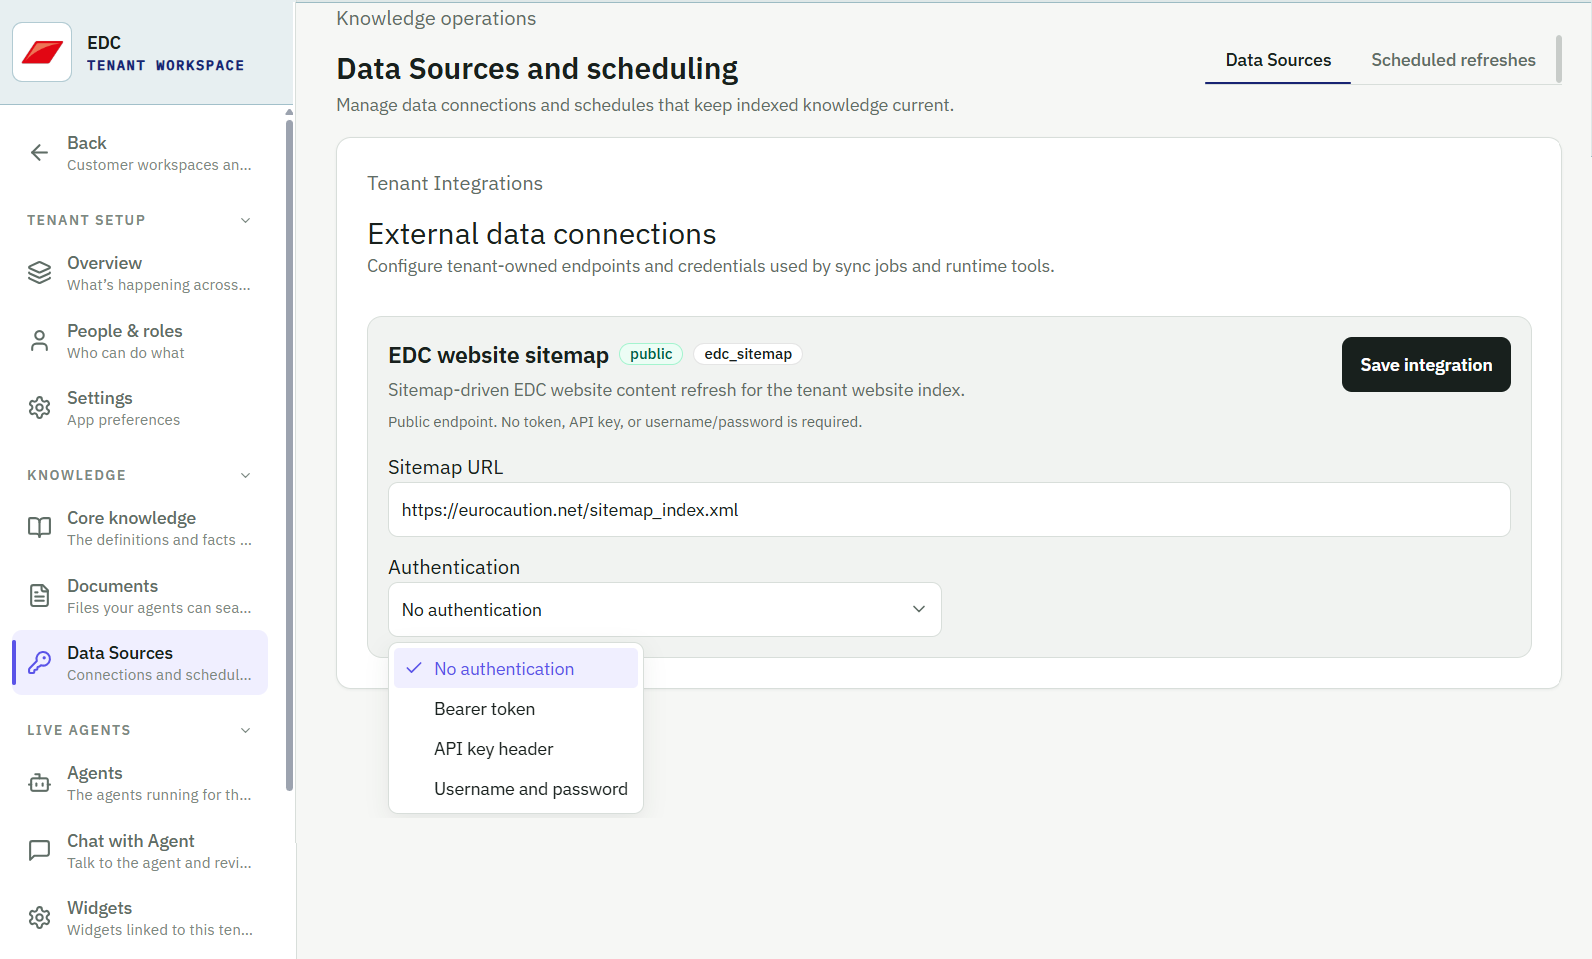1592x959 pixels.
Task: Go to People & roles page
Action: pos(140,341)
